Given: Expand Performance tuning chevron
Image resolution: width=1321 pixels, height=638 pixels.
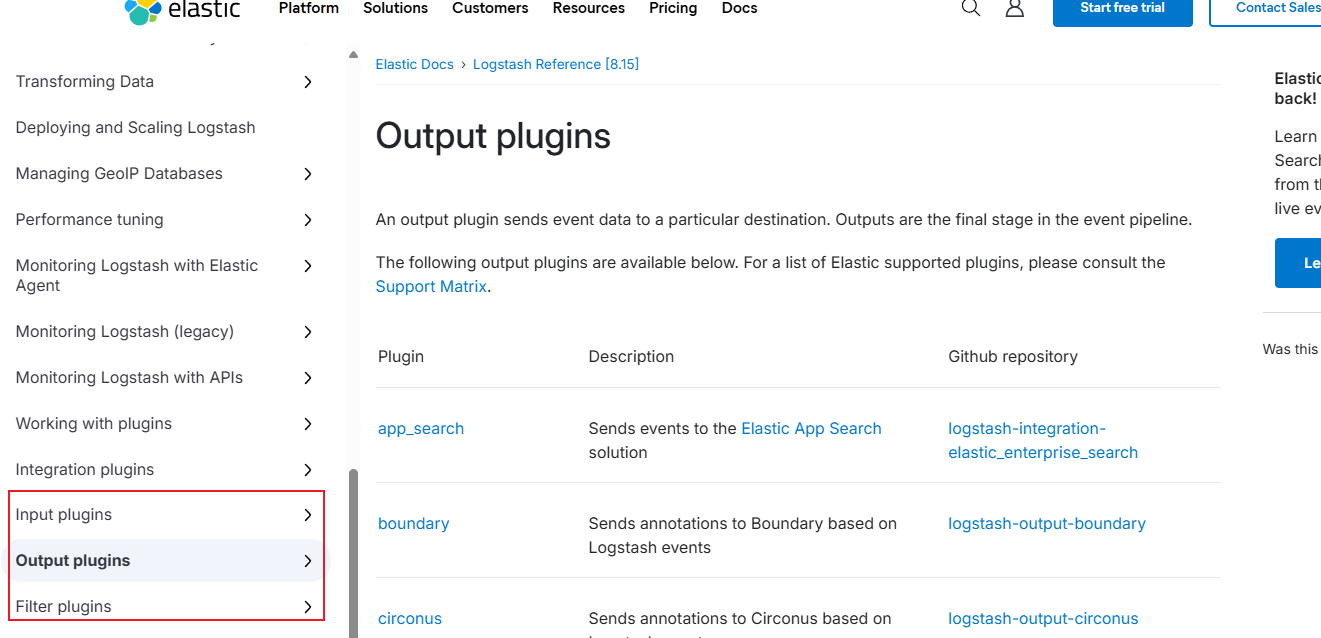Looking at the screenshot, I should point(308,220).
